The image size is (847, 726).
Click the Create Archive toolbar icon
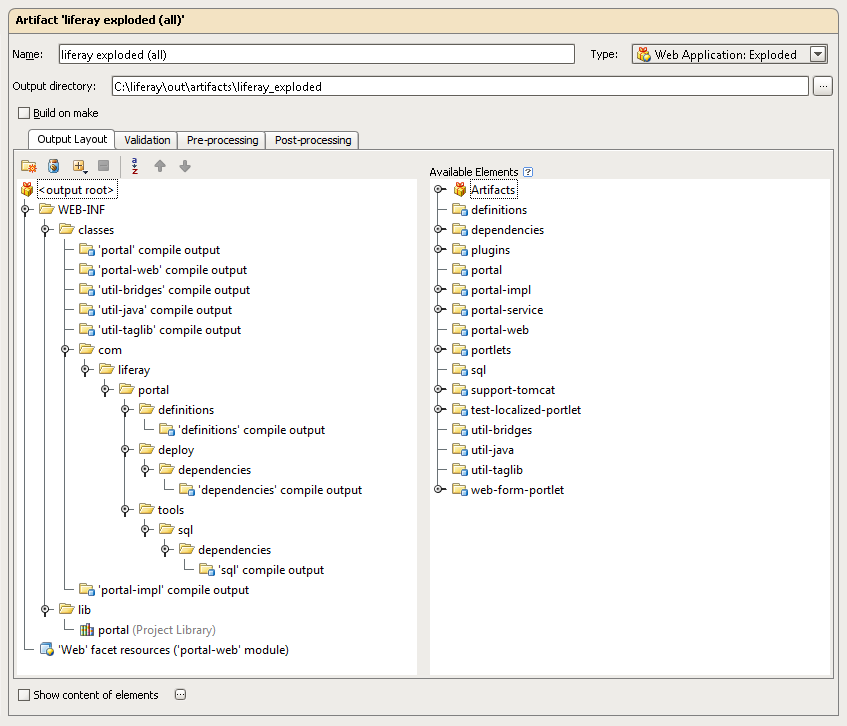click(x=54, y=166)
